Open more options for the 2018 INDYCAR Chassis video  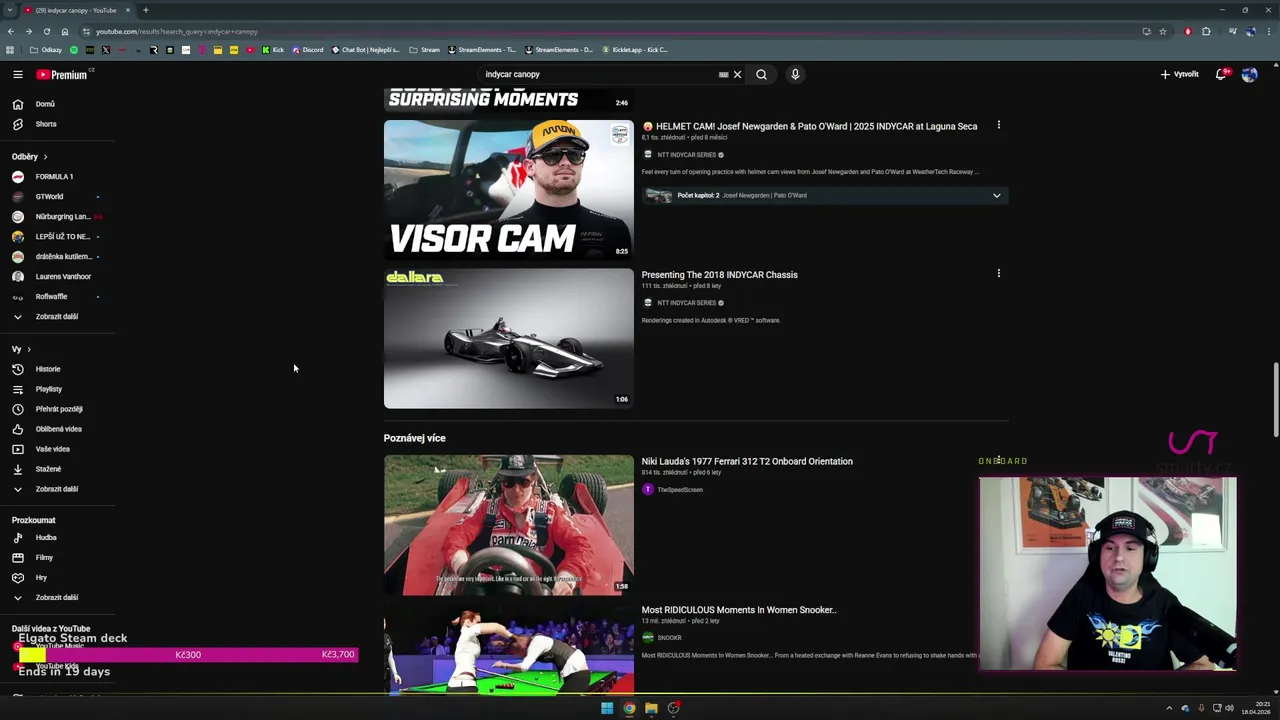998,273
